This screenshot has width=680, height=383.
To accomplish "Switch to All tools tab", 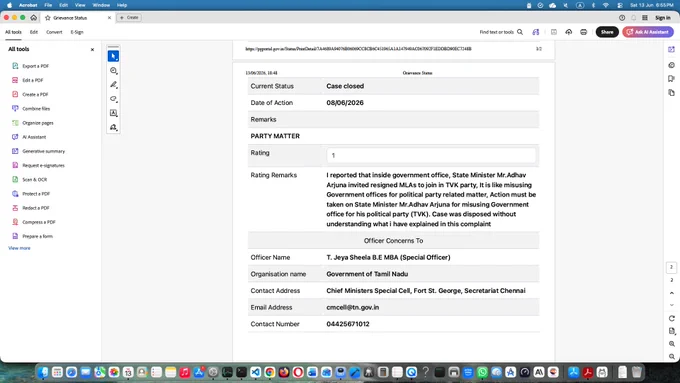I will (x=13, y=32).
